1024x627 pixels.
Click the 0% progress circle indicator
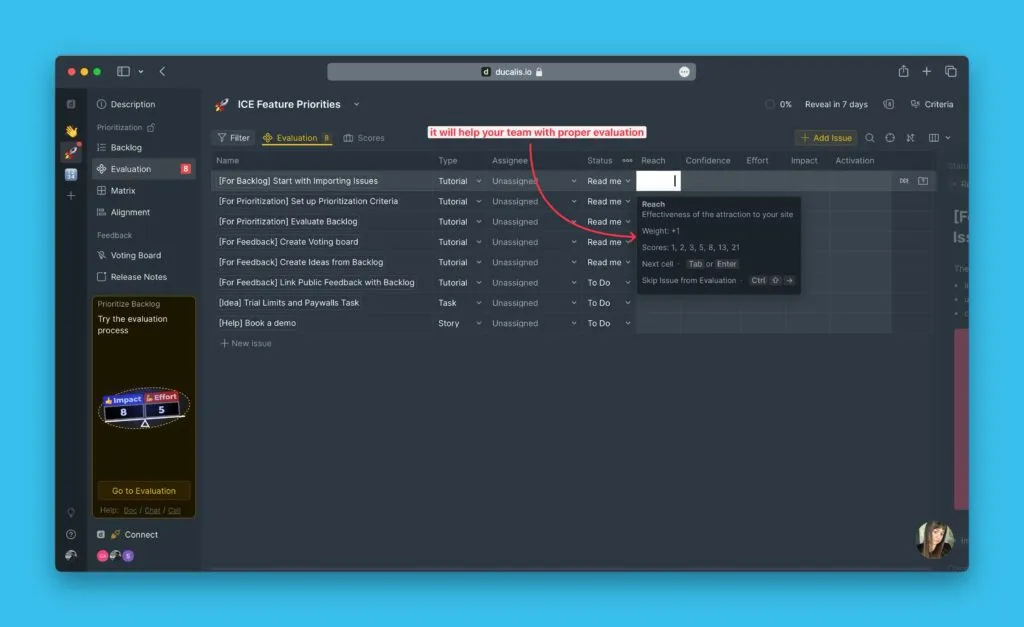[769, 104]
